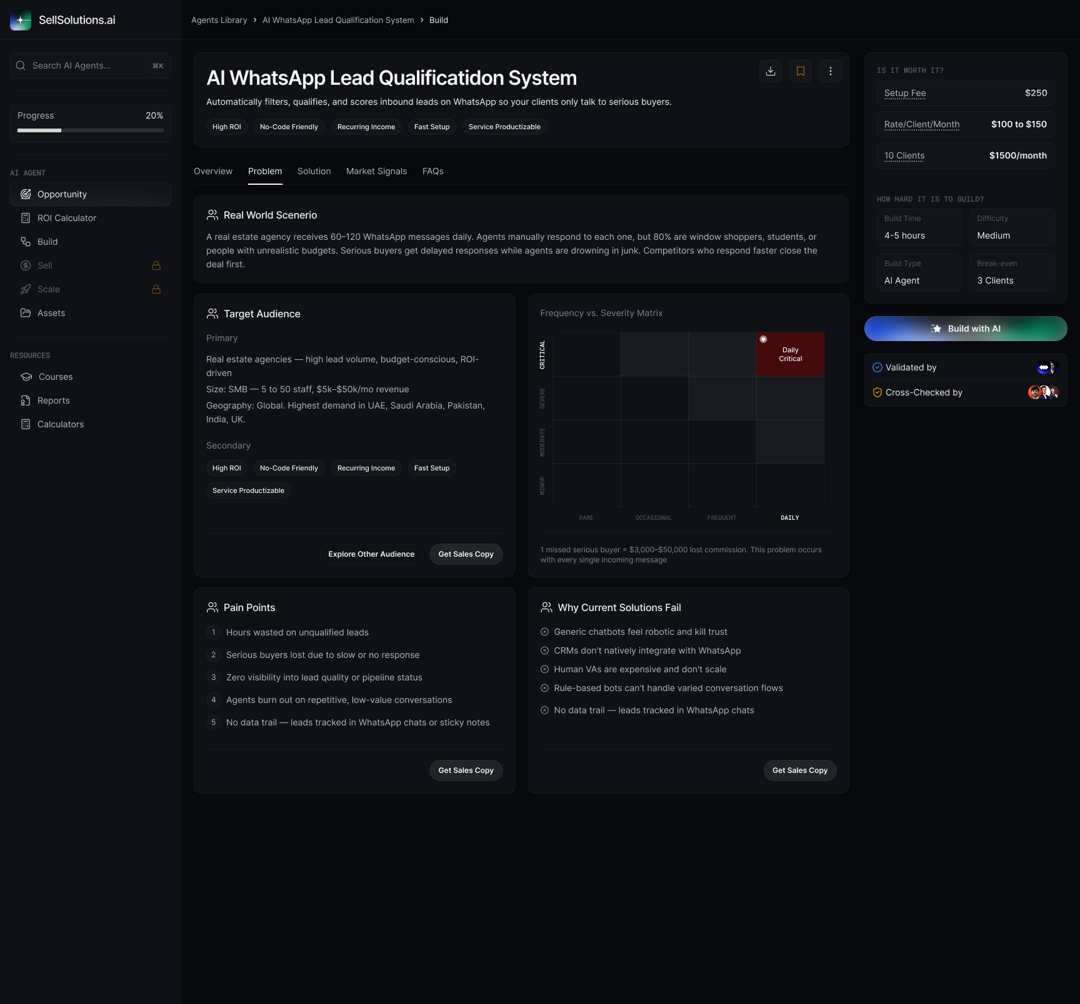Click the Real World Scenerio people icon

212,215
